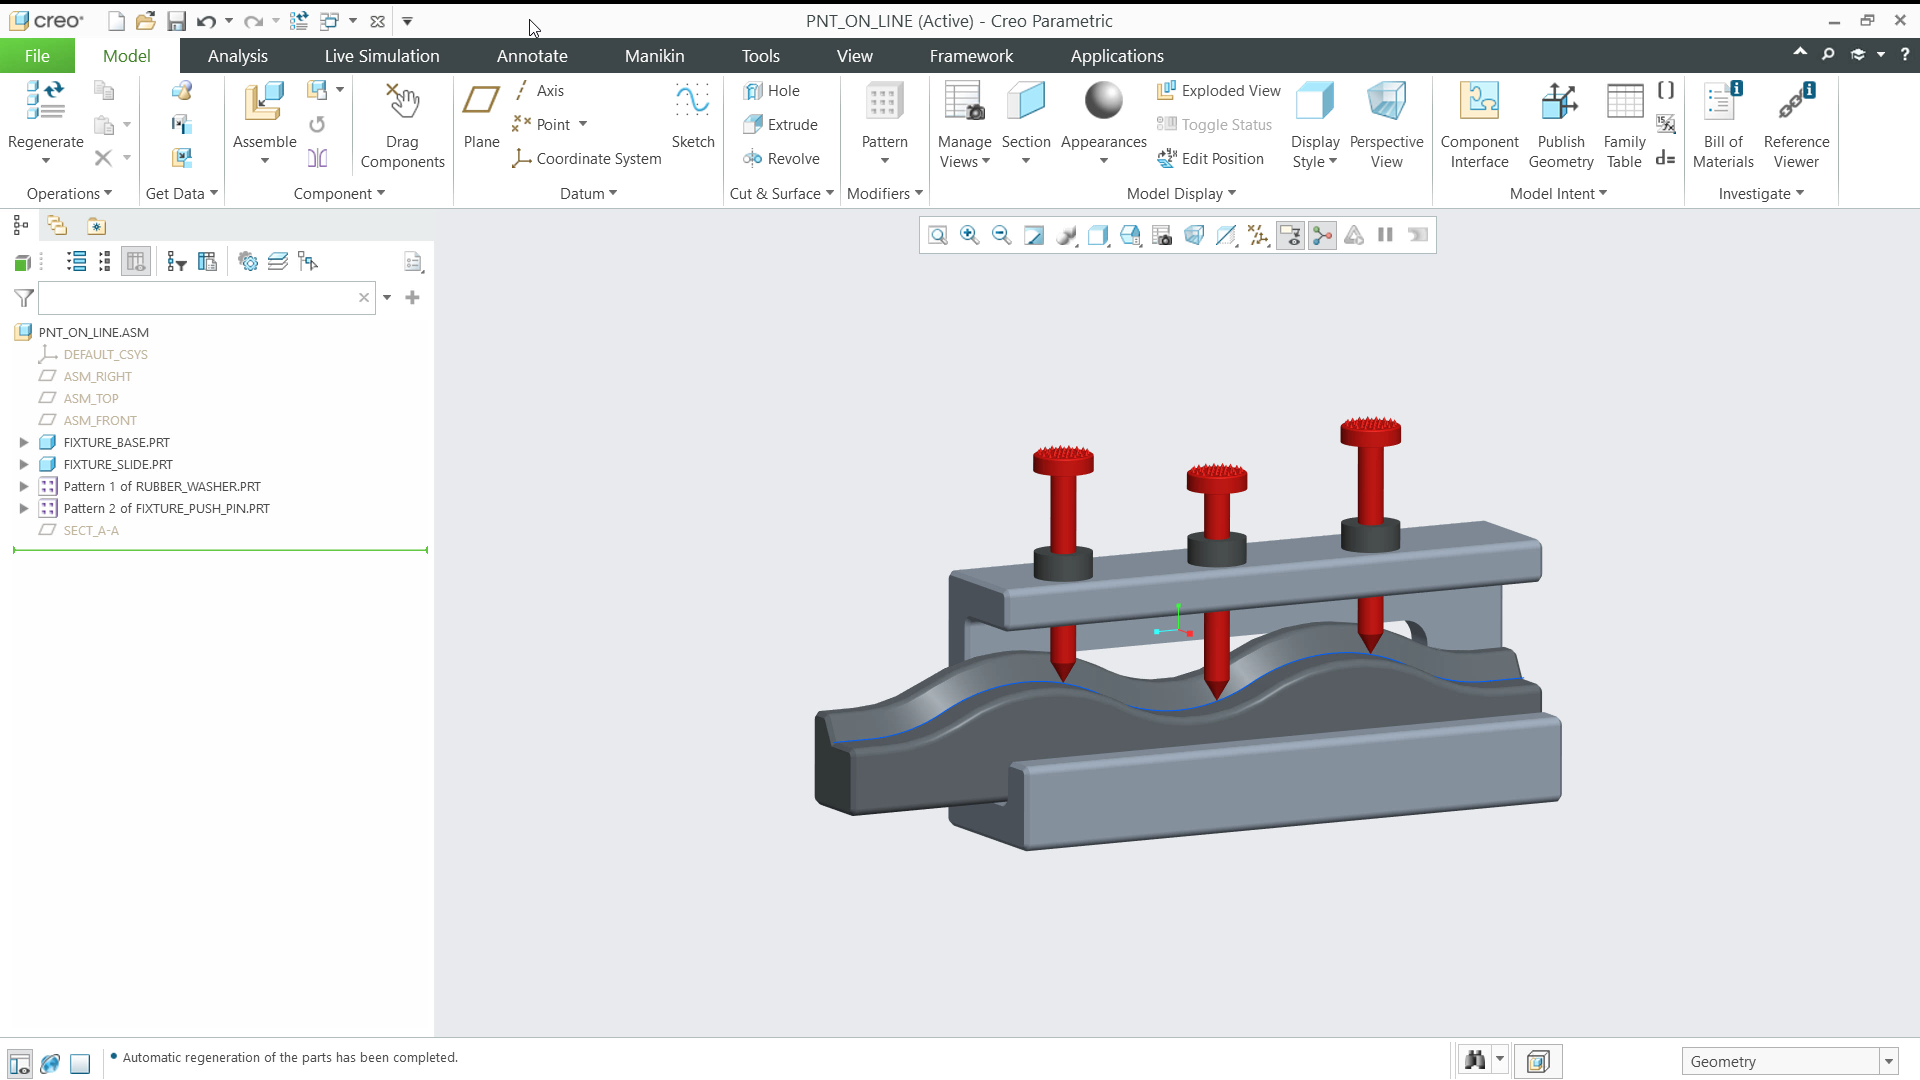Open the Geometry selection filter dropdown
Viewport: 1920px width, 1080px height.
1888,1062
